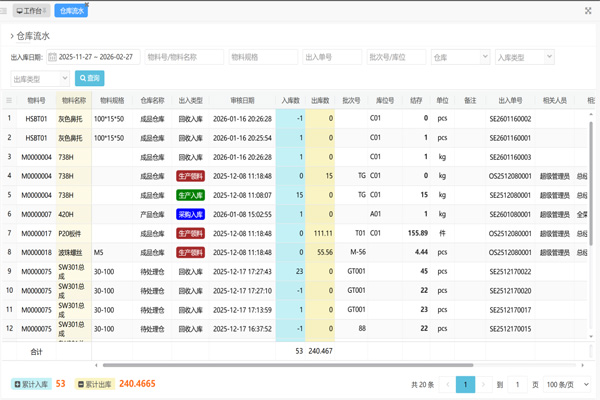Click the 合计 total row label

[x=36, y=351]
